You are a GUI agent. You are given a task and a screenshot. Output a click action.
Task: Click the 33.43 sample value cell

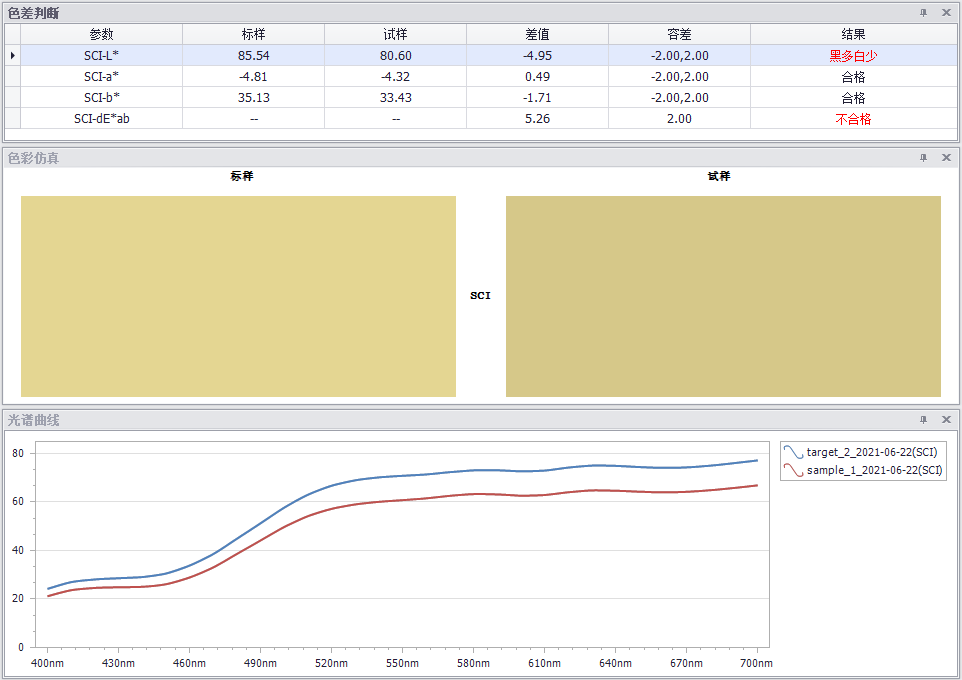pos(396,98)
